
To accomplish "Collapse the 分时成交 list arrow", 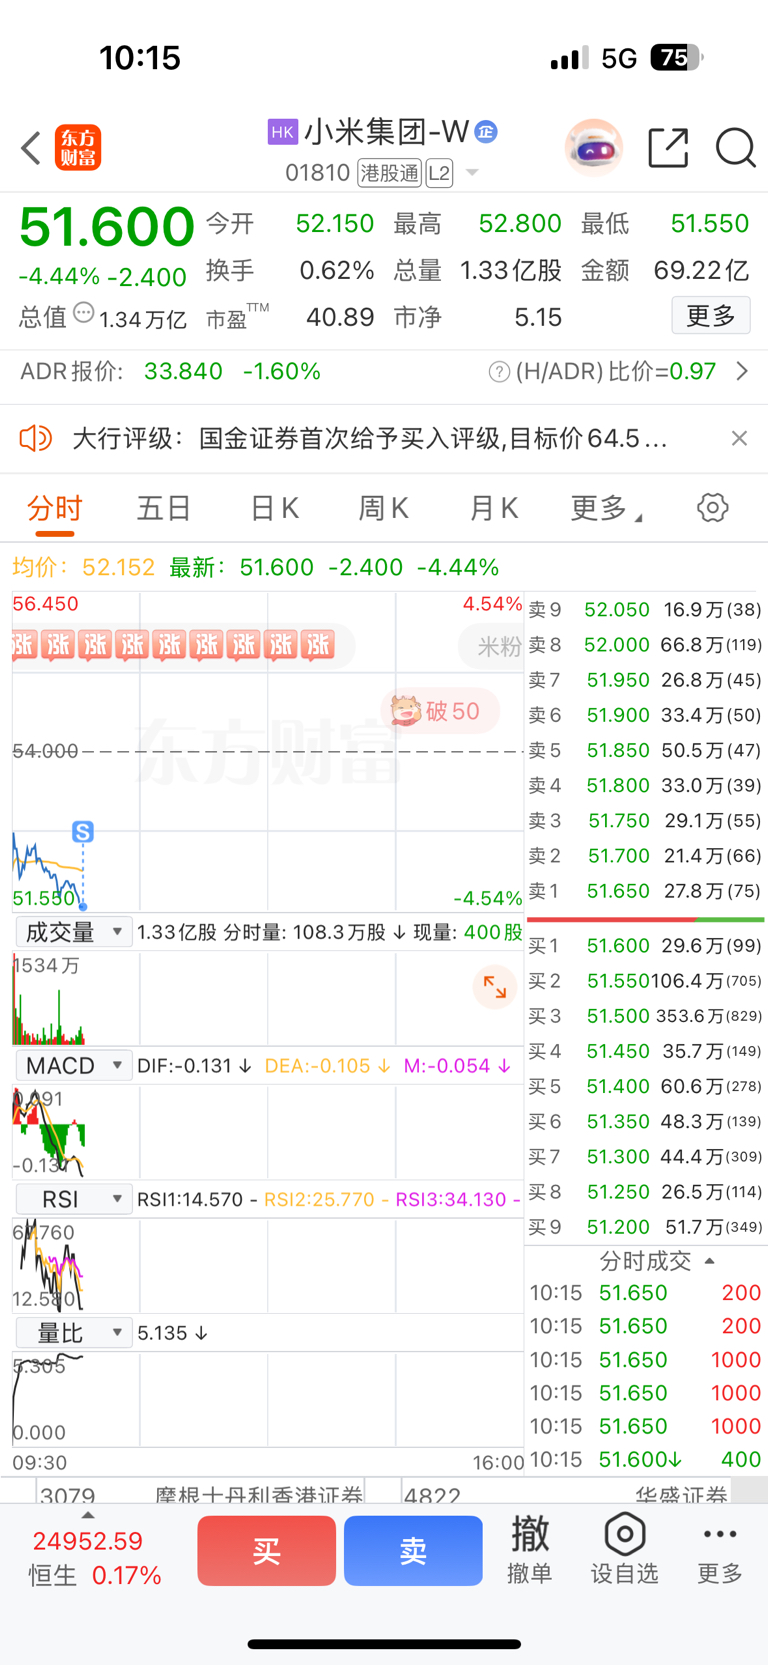I will pyautogui.click(x=710, y=1261).
